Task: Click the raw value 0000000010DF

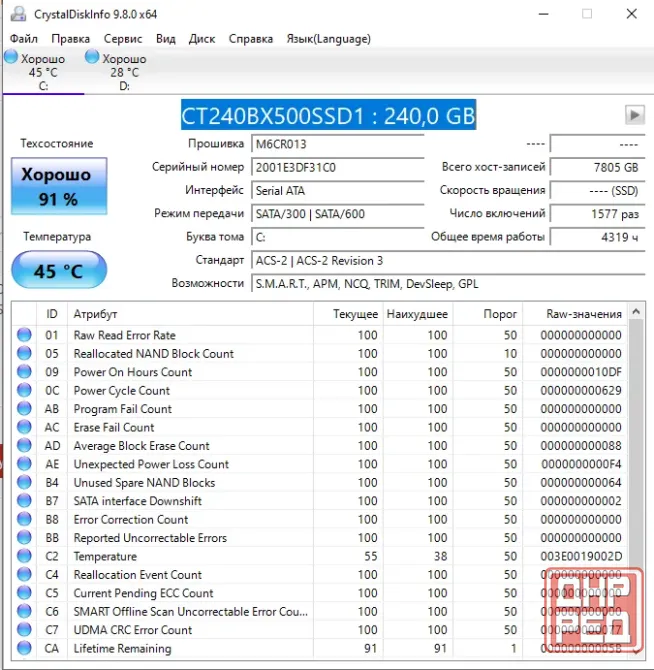Action: tap(581, 372)
